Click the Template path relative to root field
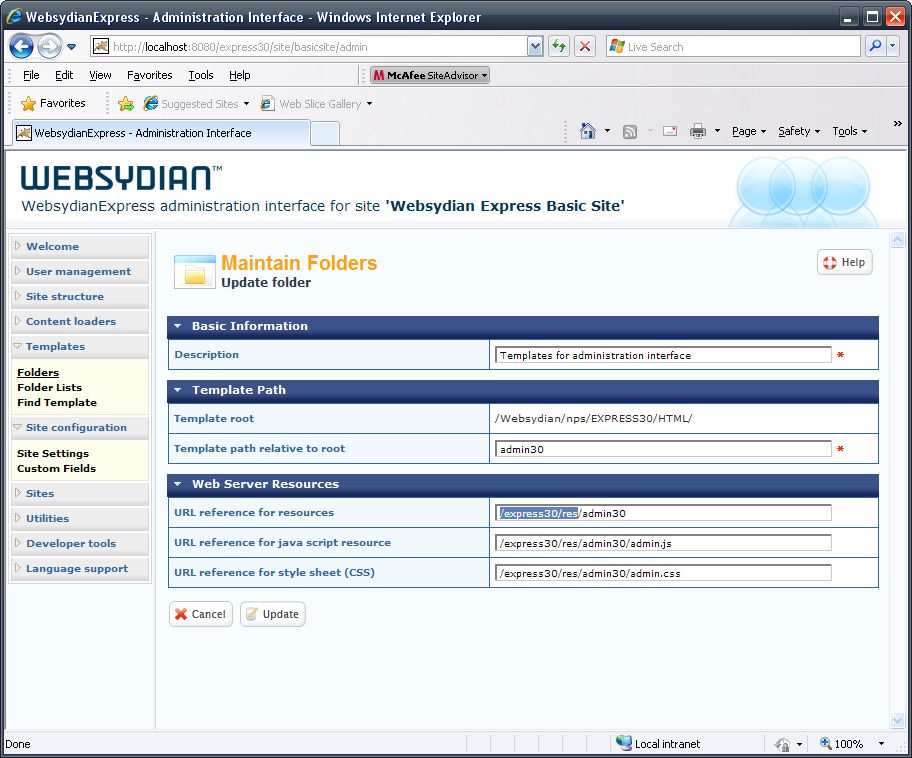Screen dimensions: 912x758 point(663,449)
